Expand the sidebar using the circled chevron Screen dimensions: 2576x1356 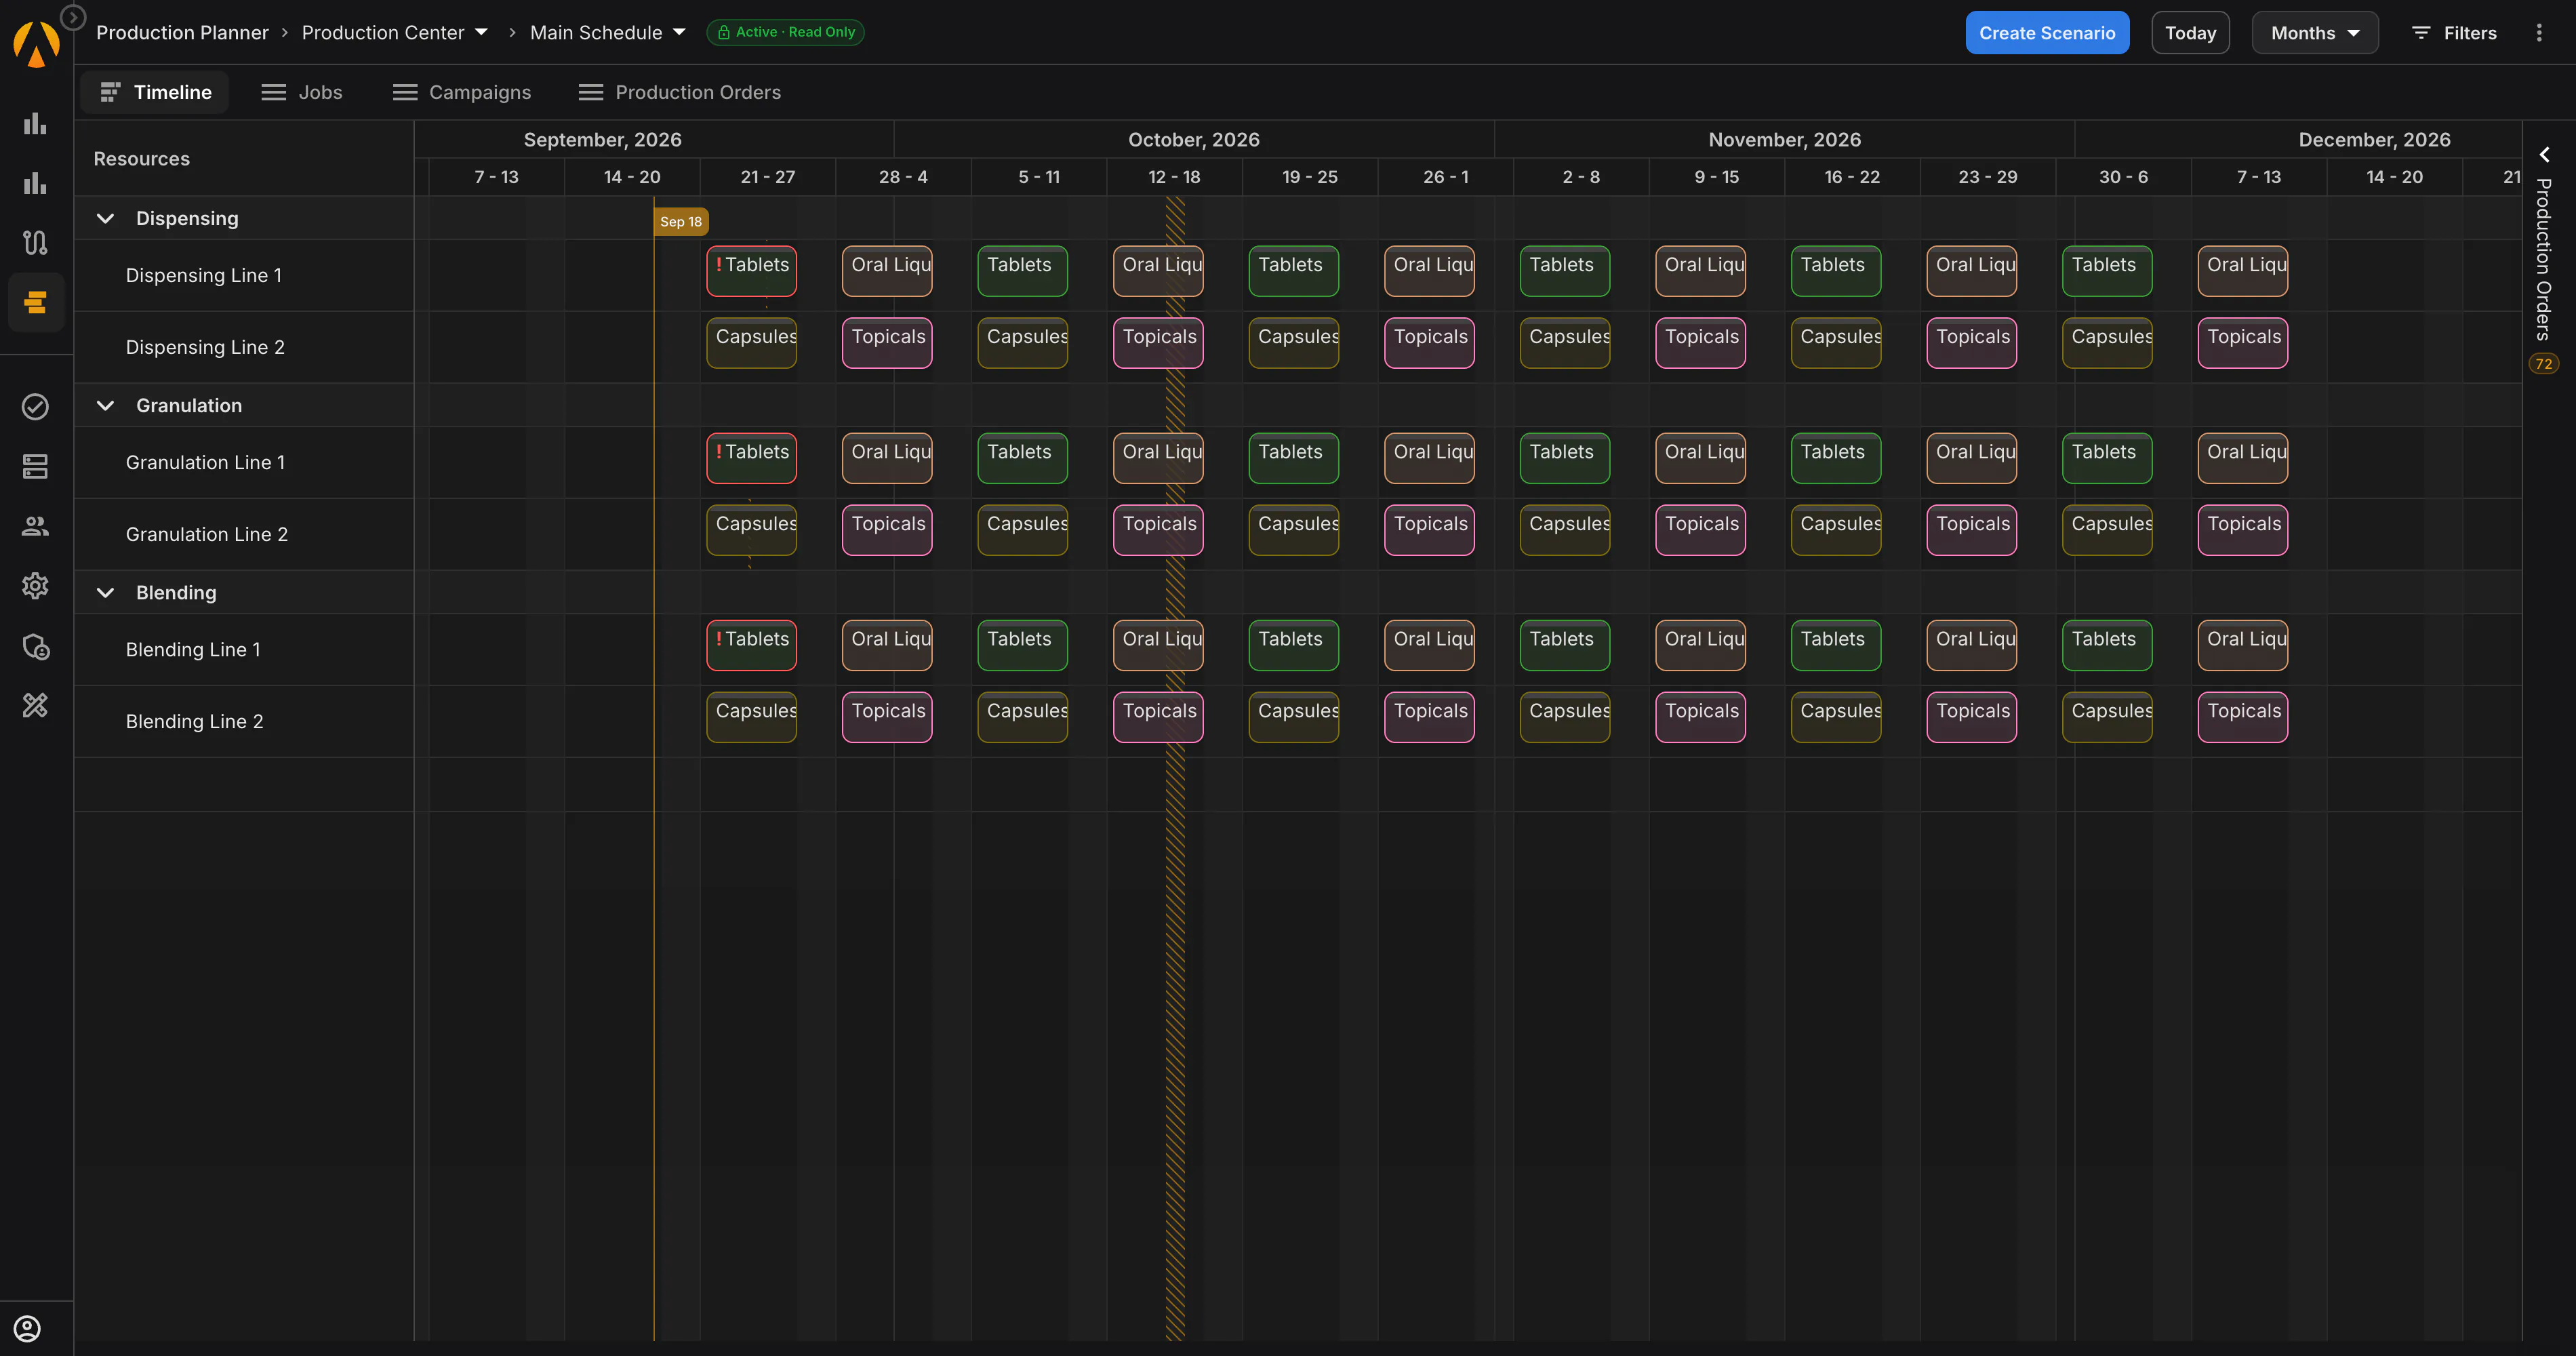pyautogui.click(x=73, y=17)
